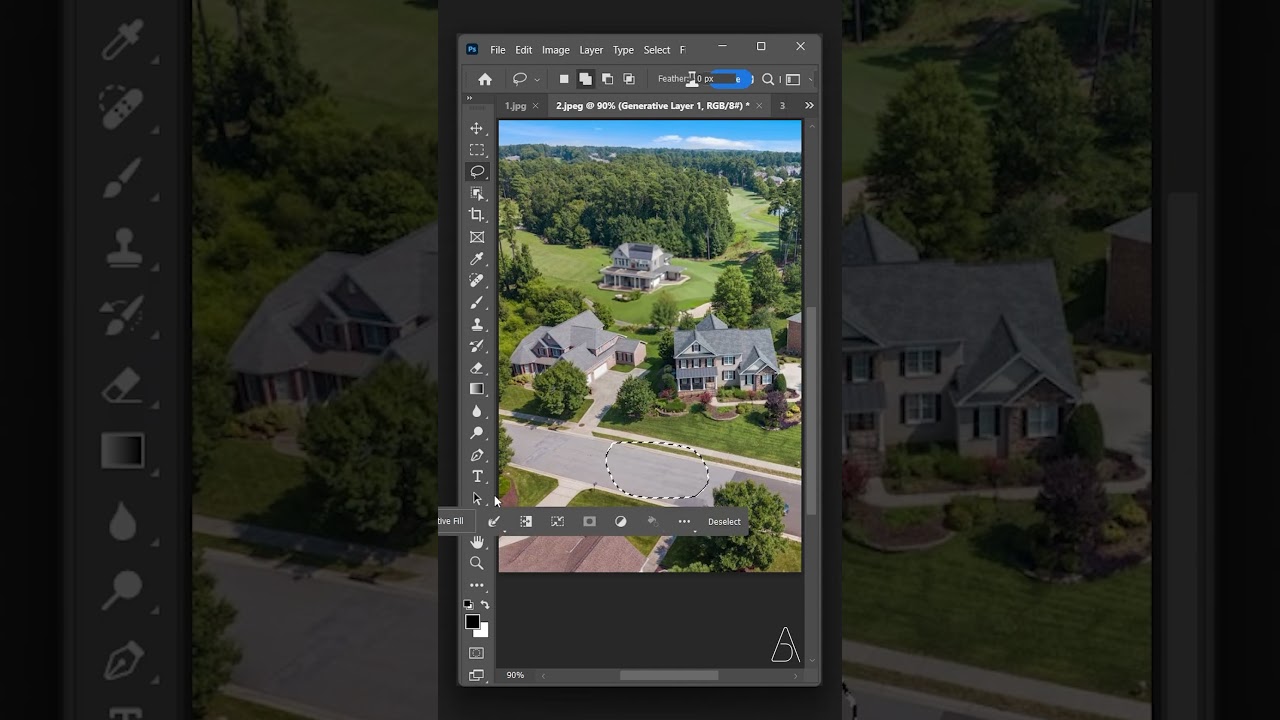Screen dimensions: 1280x720
Task: Select the Gradient tool
Action: pos(477,389)
